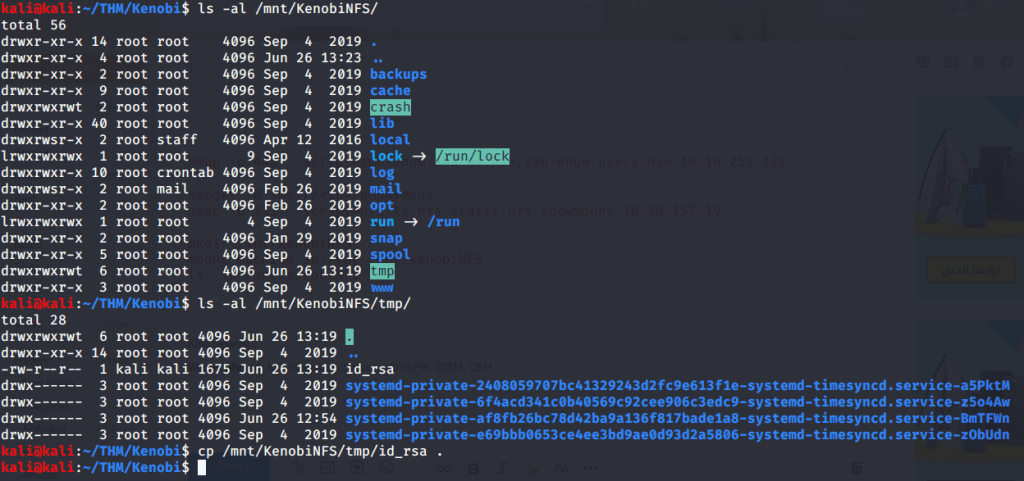Click the local directory entry
1024x481 pixels.
coord(390,140)
